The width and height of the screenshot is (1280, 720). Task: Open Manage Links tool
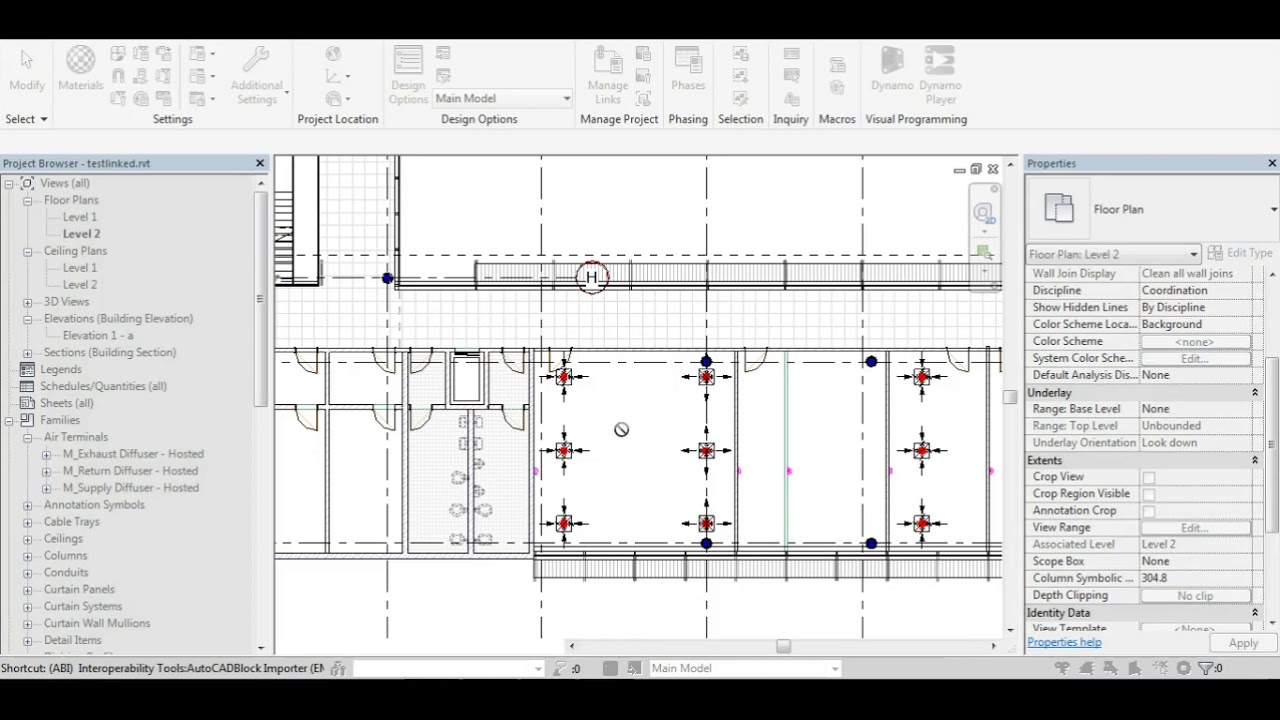click(608, 76)
